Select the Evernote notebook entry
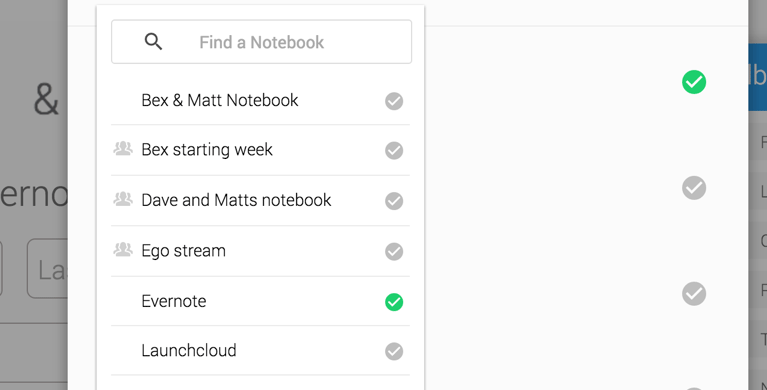Screen dimensions: 767x390 coord(174,301)
